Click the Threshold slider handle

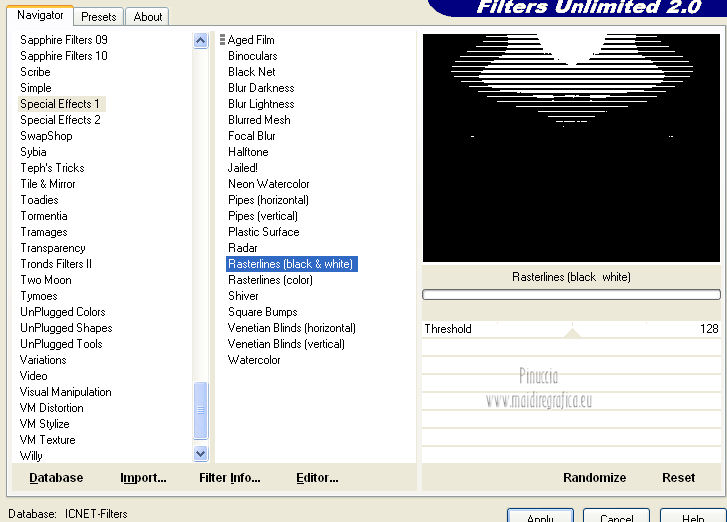pos(572,332)
